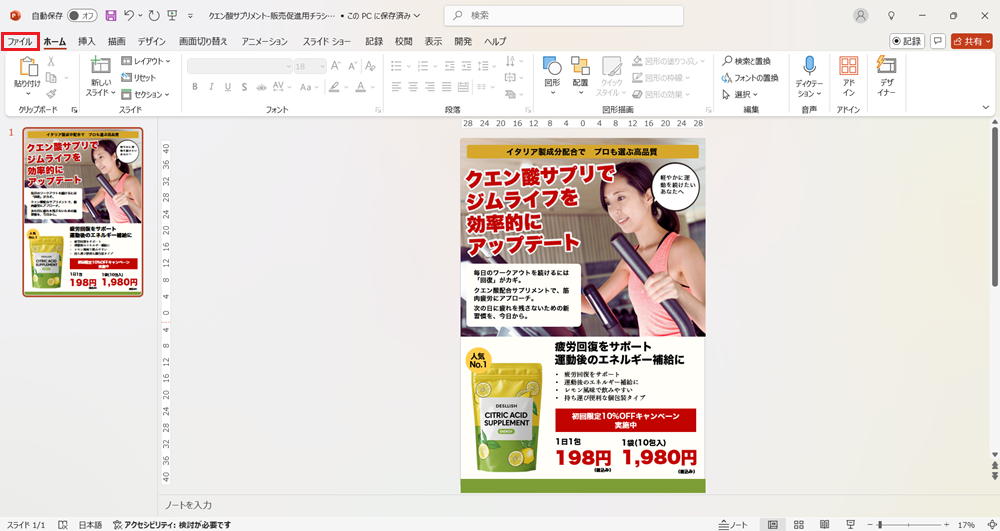1000x531 pixels.
Task: Switch to reading view icon
Action: 824,525
